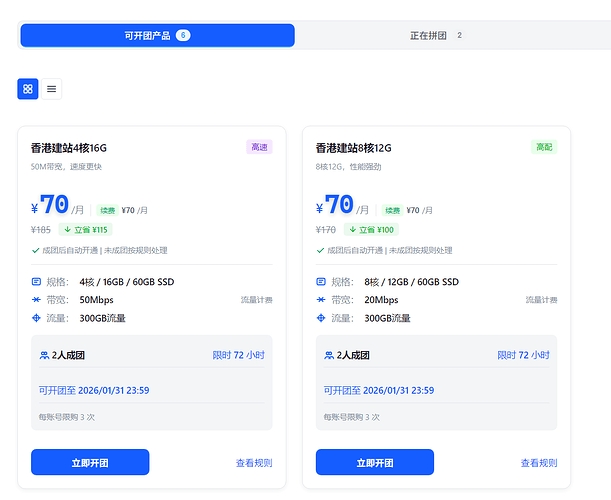Click 50M带宽，速度更快 subtitle
The width and height of the screenshot is (611, 500).
click(x=66, y=167)
